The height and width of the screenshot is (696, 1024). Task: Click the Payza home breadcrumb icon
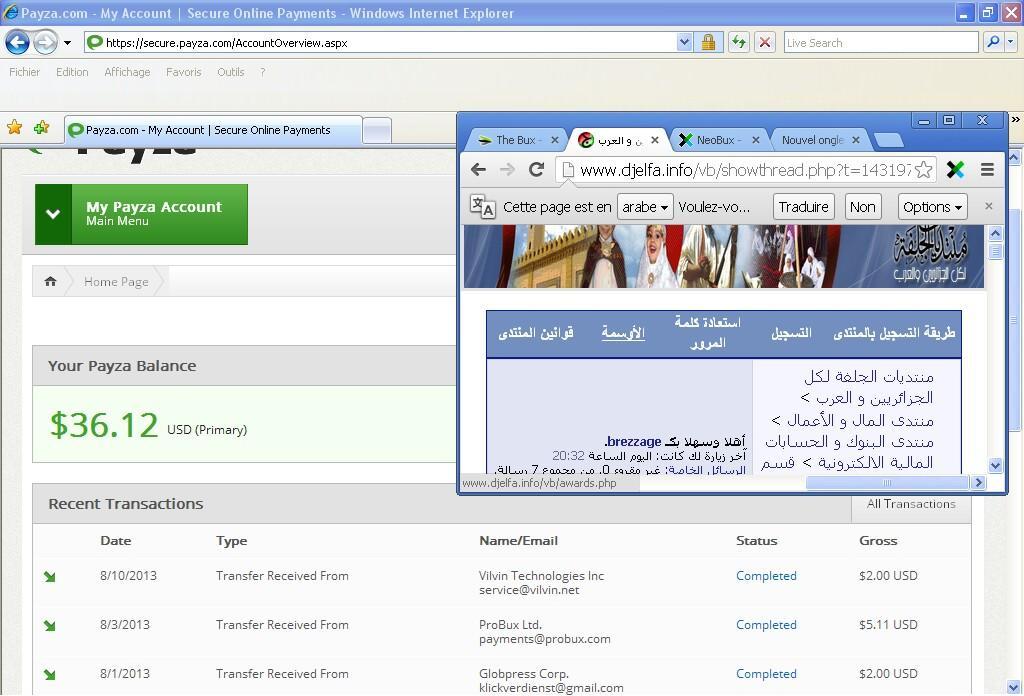coord(50,281)
